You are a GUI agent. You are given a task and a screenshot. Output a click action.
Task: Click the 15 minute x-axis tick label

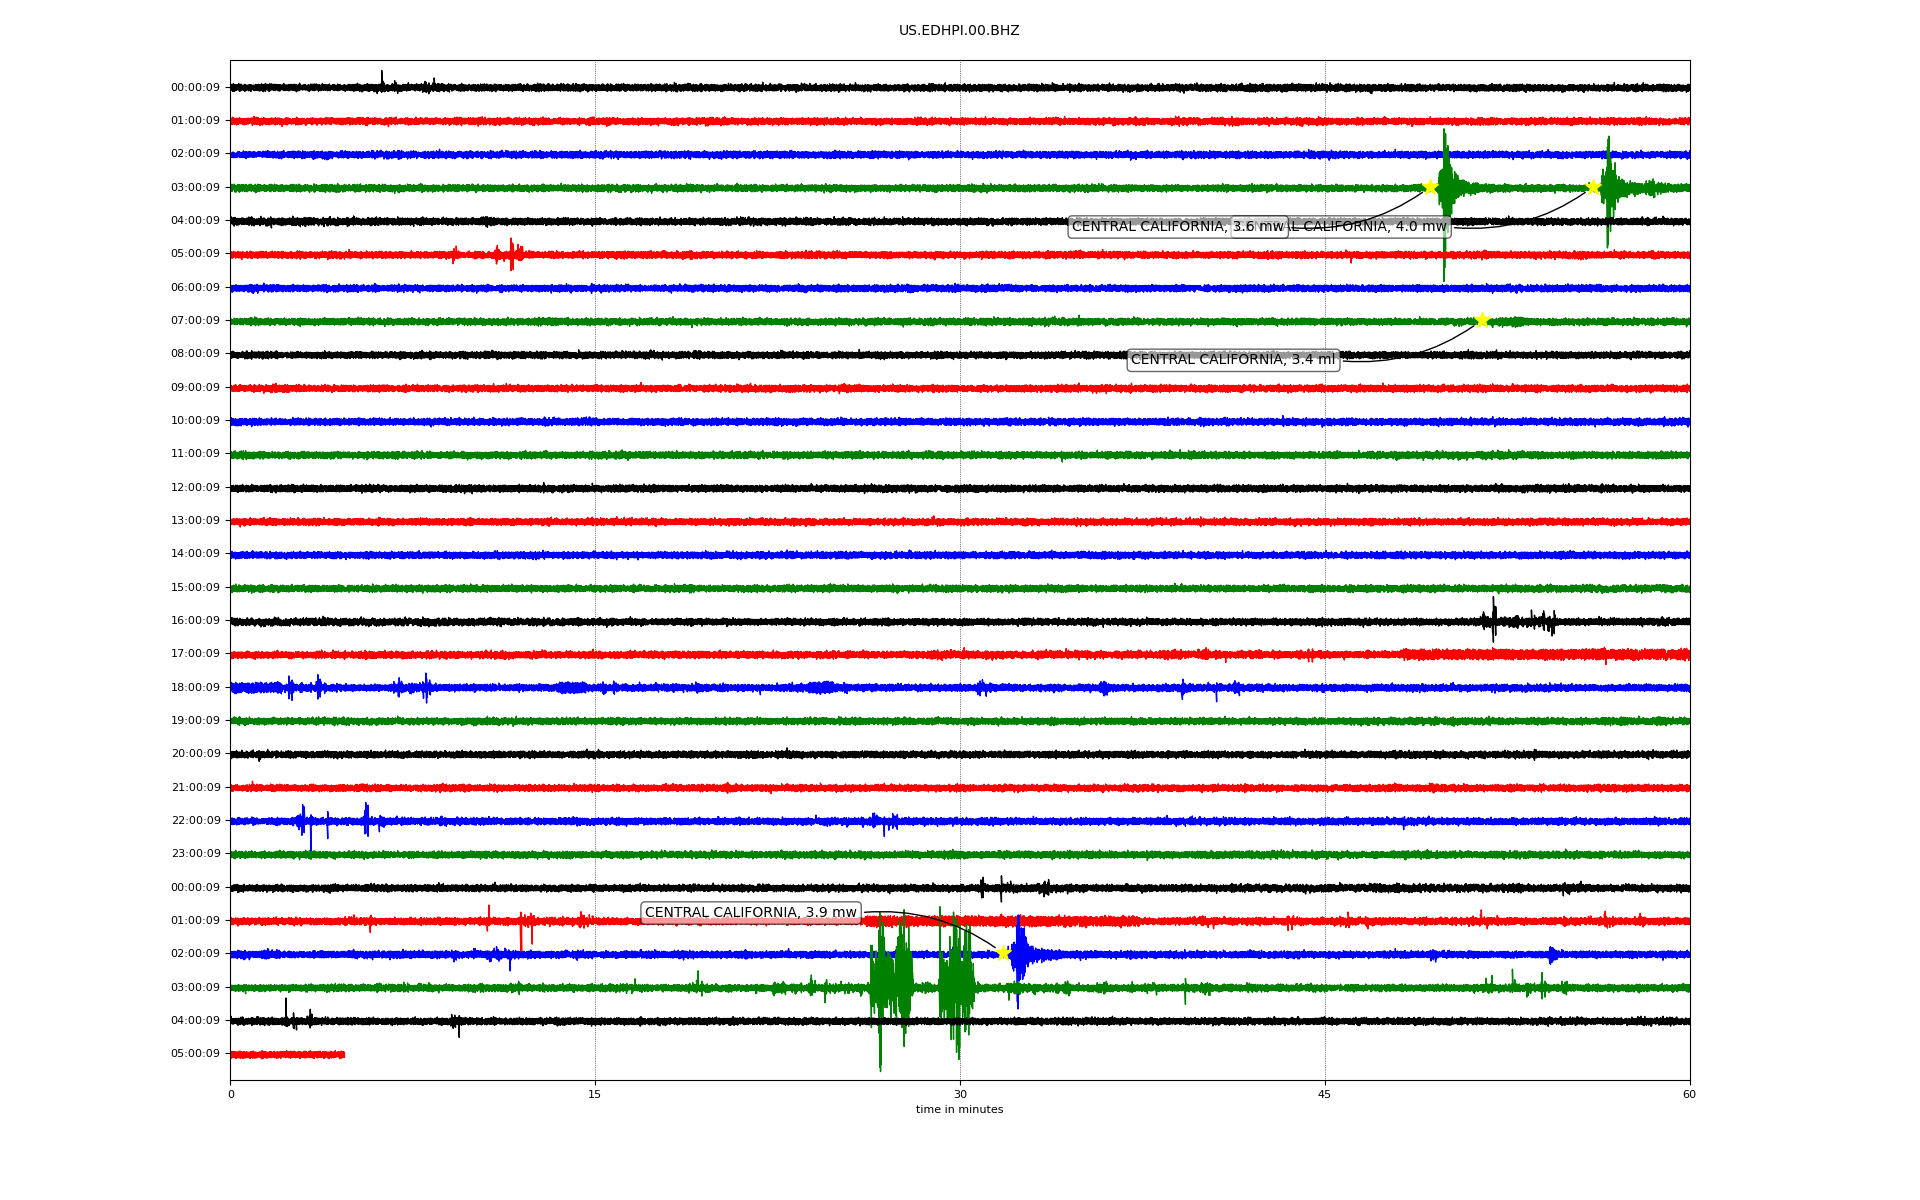click(x=595, y=1094)
